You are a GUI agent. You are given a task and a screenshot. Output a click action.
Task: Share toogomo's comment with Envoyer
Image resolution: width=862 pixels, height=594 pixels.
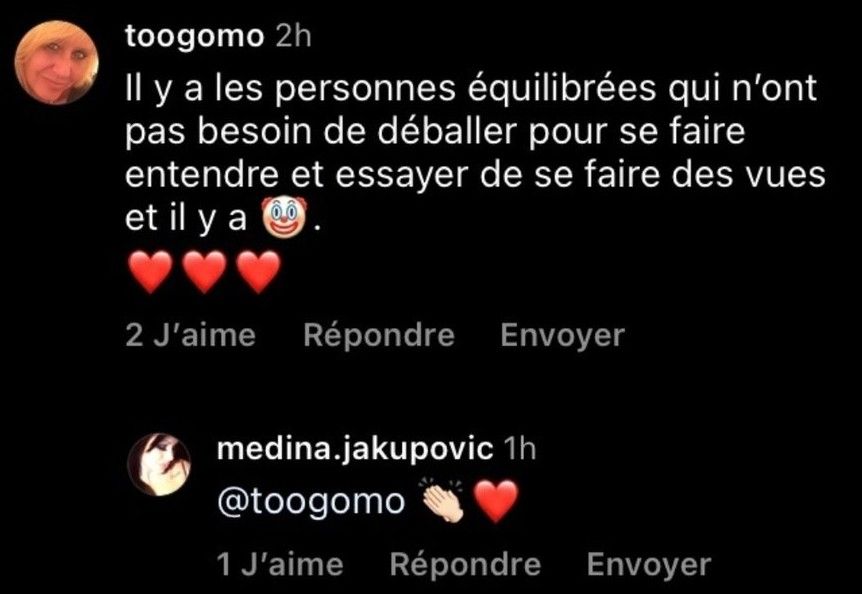point(562,335)
